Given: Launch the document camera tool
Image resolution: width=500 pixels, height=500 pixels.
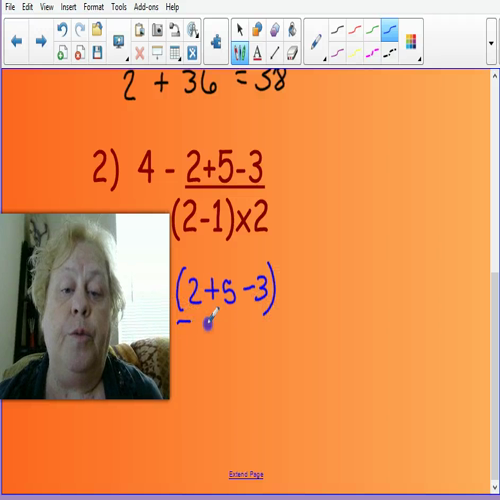Looking at the screenshot, I should click(x=174, y=30).
